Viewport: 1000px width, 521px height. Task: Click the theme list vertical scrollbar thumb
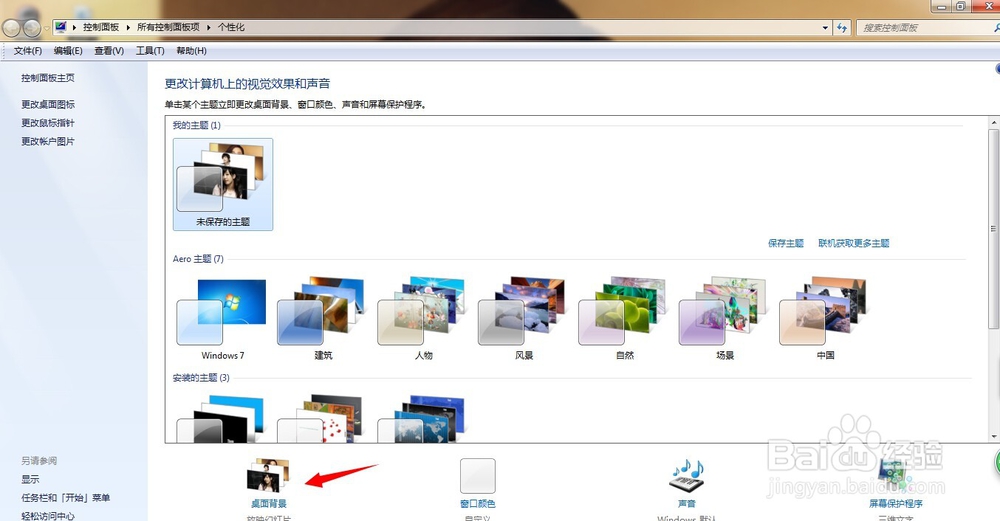(x=994, y=228)
